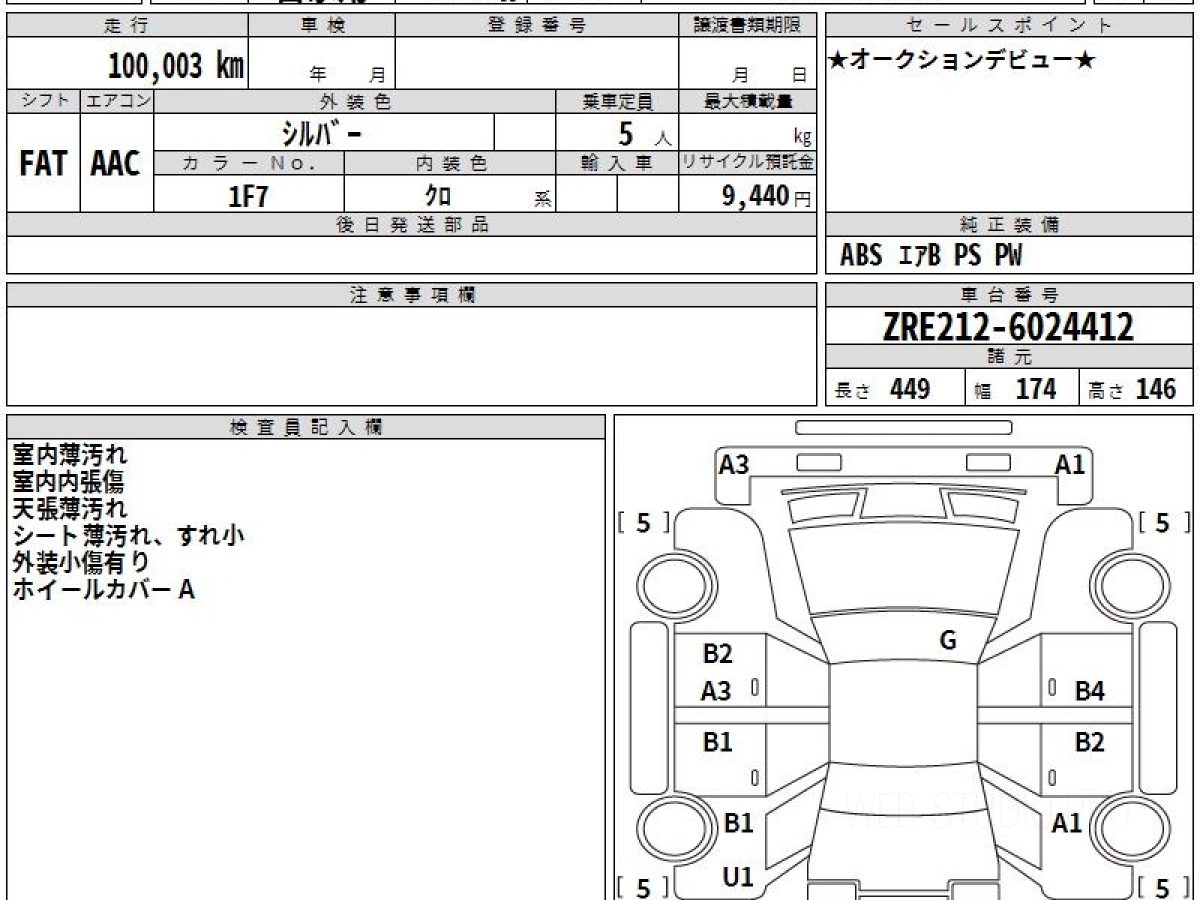The height and width of the screenshot is (900, 1200).
Task: Click the equipment list ABS エアB PS PW
Action: tap(931, 256)
